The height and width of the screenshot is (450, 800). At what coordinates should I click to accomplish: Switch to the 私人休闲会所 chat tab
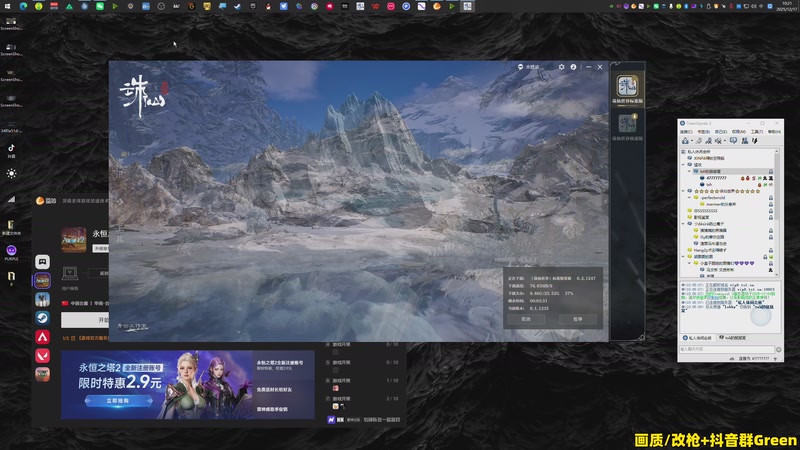(697, 338)
